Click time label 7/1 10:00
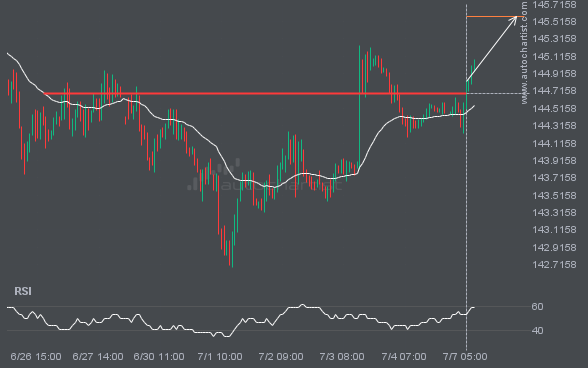This screenshot has height=368, width=588. [220, 357]
